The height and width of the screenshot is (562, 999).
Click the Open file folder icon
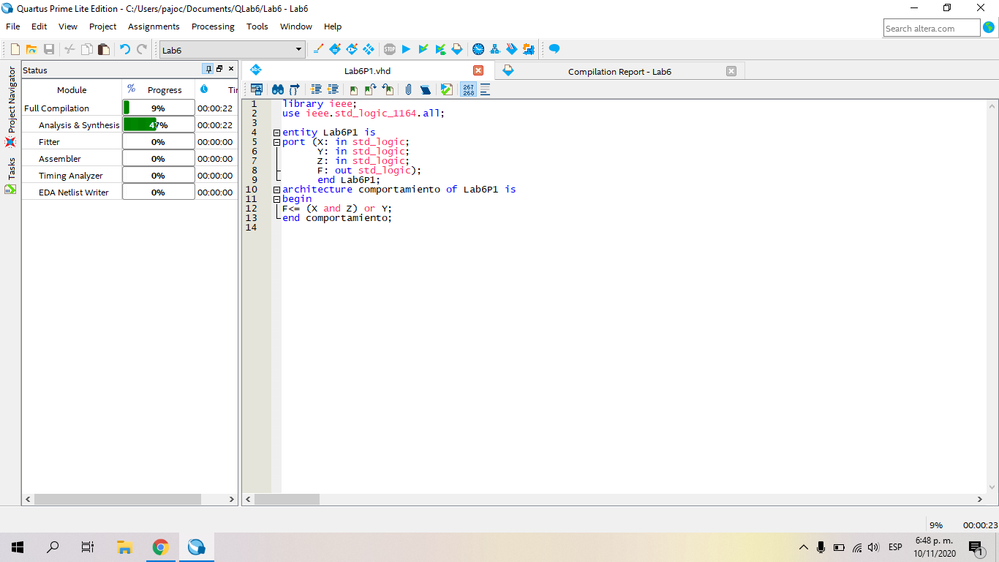(31, 49)
